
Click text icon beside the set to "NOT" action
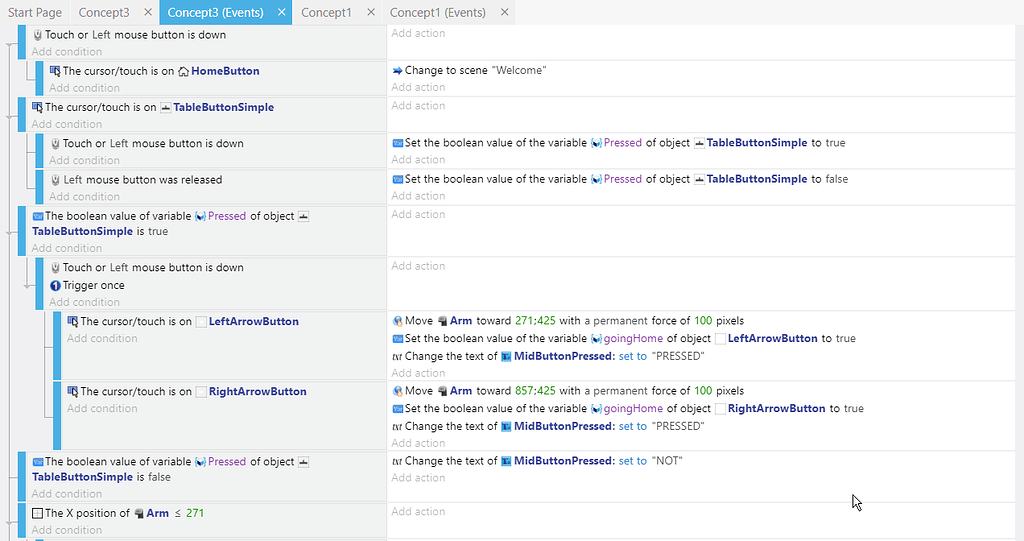(397, 461)
